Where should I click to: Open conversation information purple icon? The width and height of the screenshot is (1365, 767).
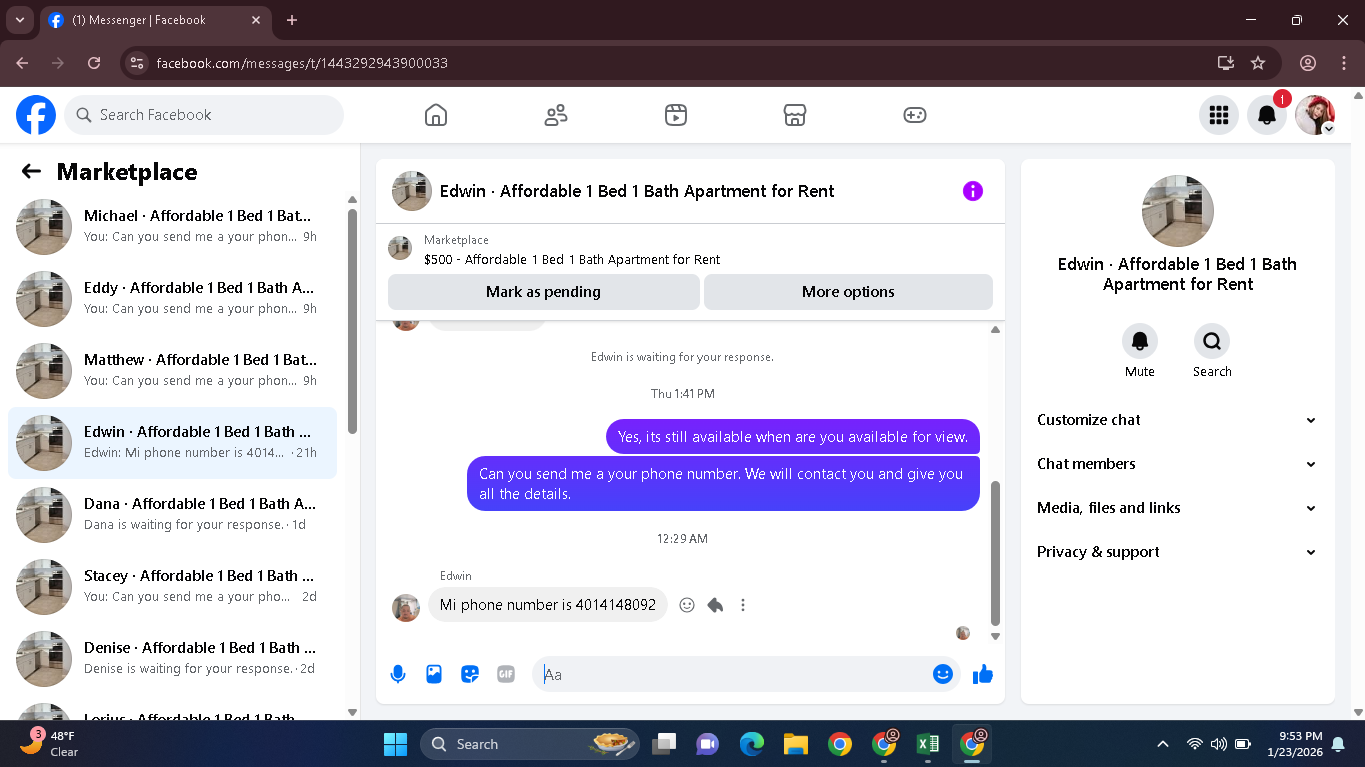point(973,191)
